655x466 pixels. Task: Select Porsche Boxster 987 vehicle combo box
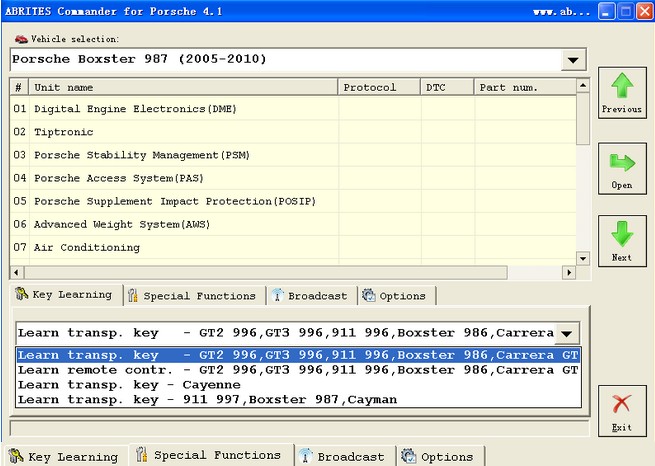298,60
